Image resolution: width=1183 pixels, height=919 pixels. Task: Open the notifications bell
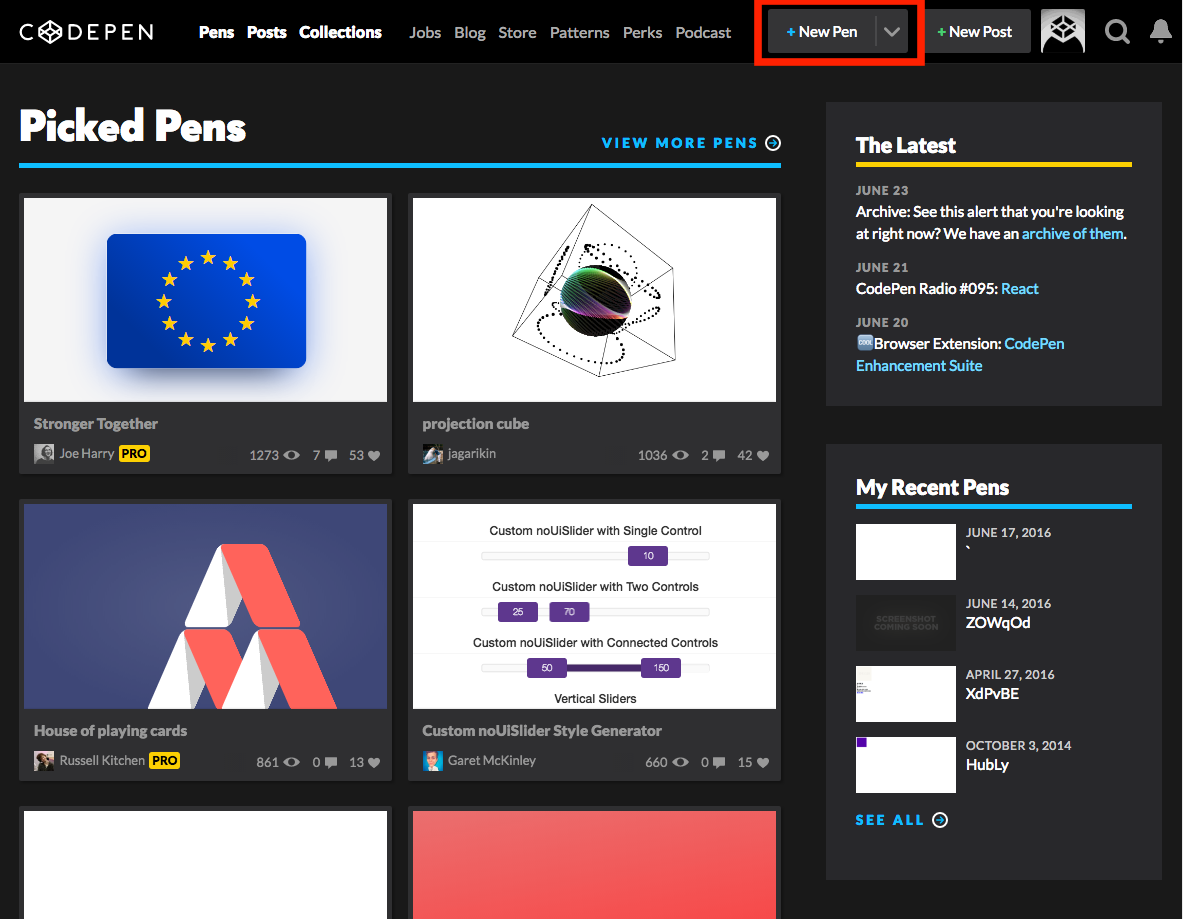point(1160,32)
